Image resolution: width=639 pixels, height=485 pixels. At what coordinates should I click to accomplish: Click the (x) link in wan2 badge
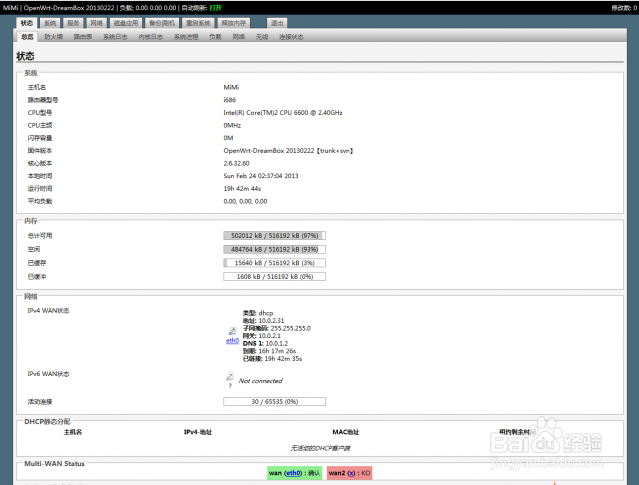[351, 473]
